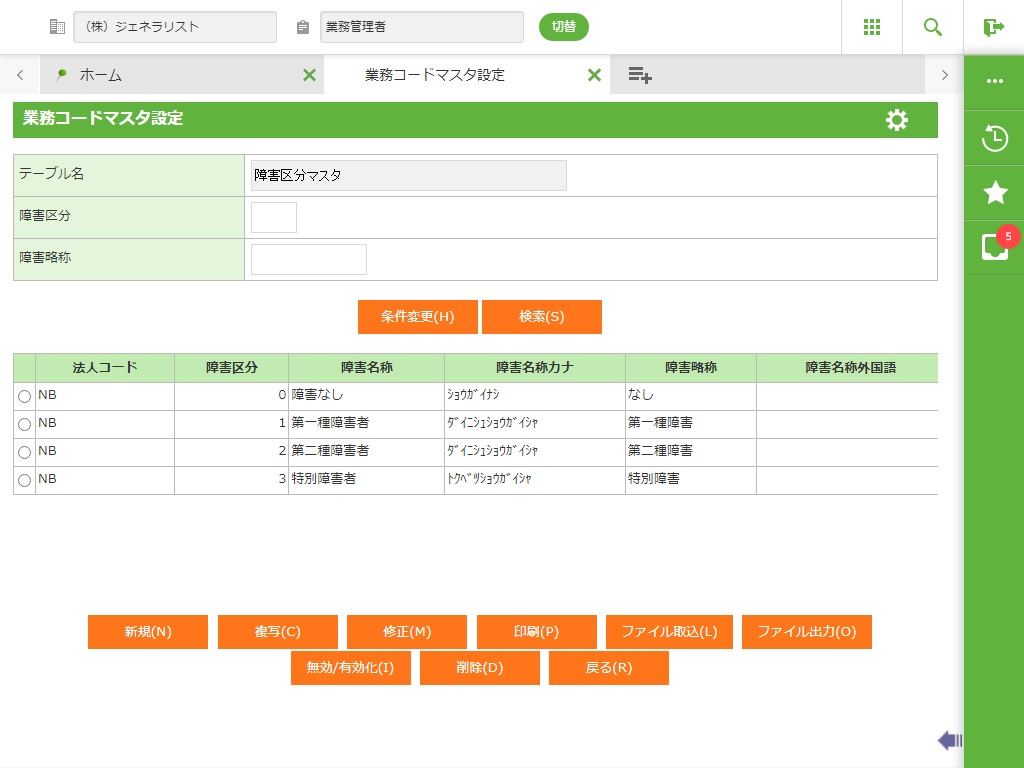Close the 業務コードマスタ設定 tab
1024x768 pixels.
pyautogui.click(x=594, y=75)
